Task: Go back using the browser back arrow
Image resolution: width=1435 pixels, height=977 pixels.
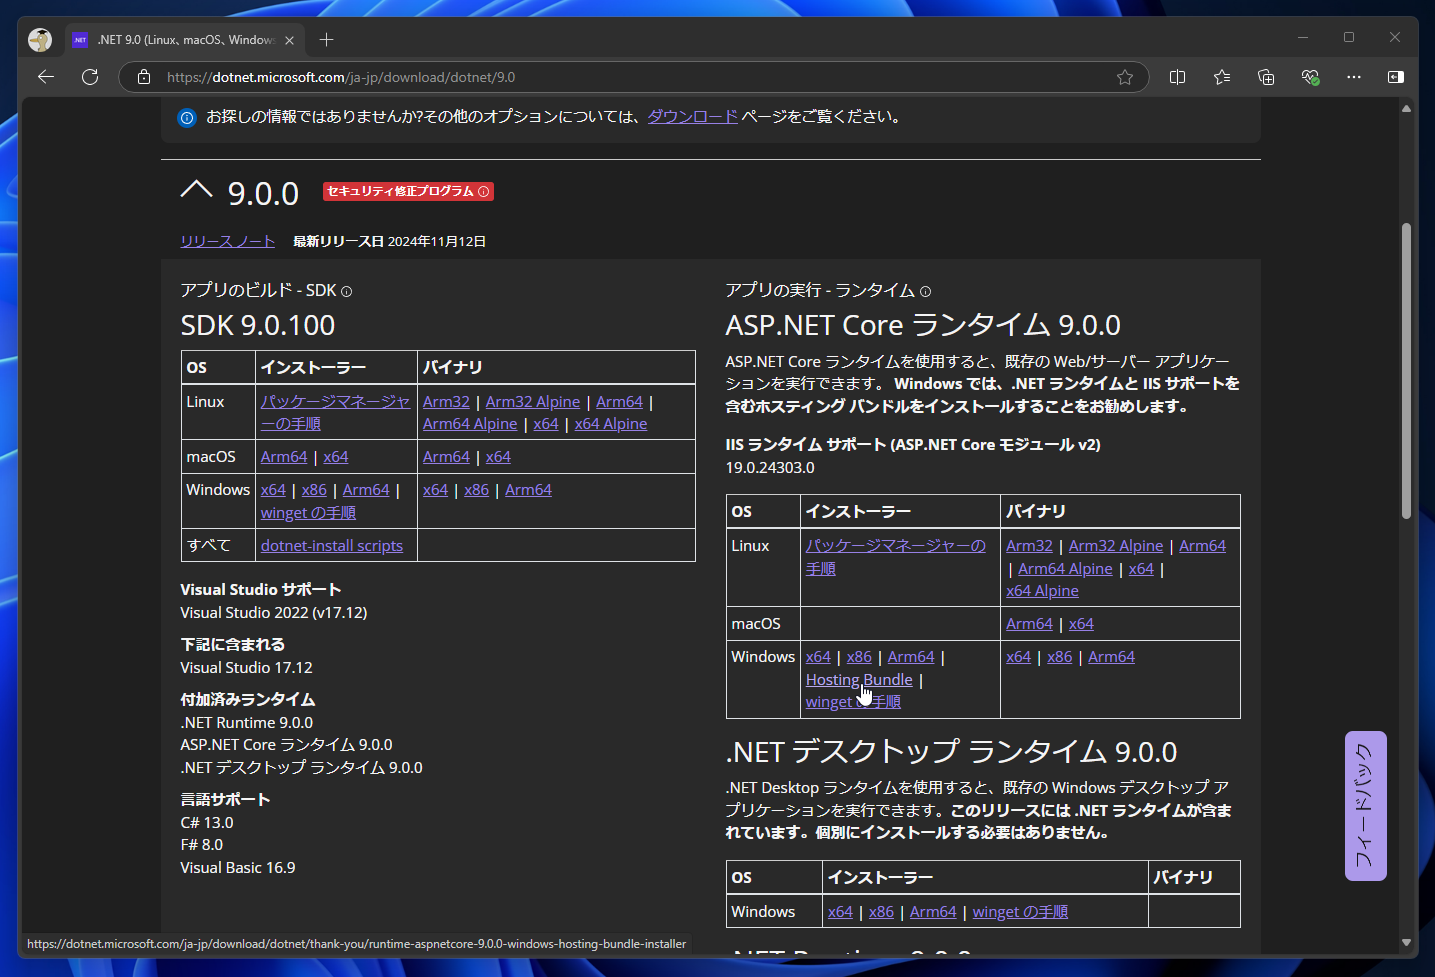Action: click(46, 77)
